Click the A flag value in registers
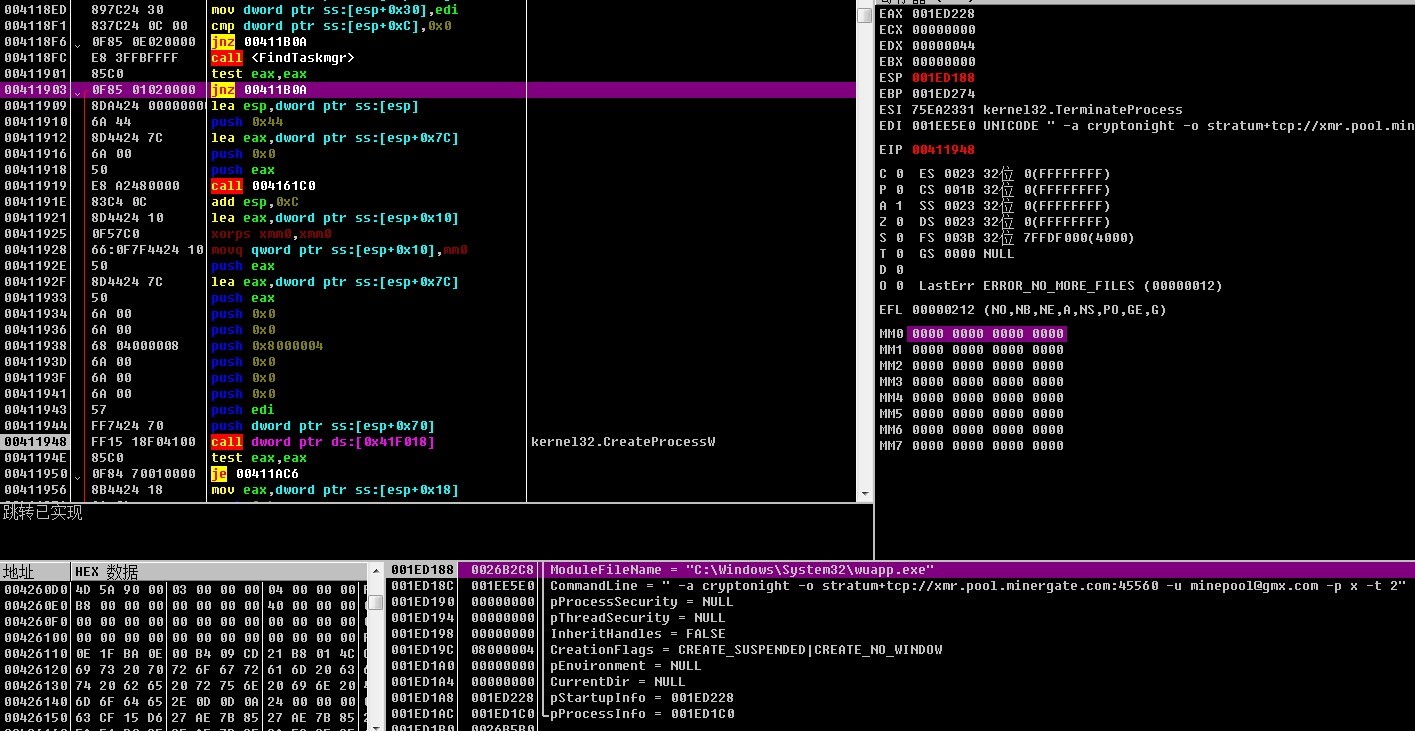 899,206
